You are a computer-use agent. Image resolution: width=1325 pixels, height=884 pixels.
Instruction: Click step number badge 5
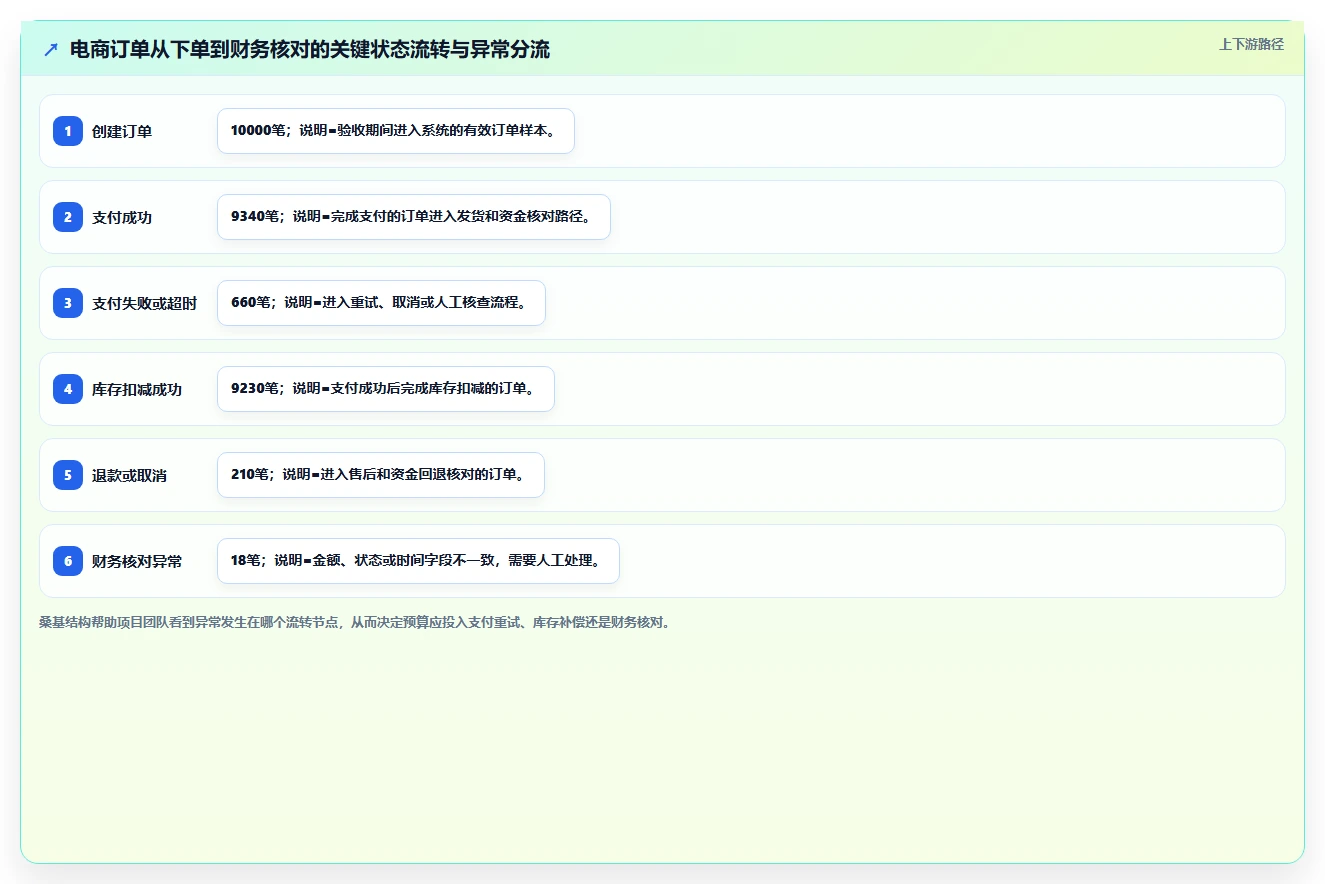coord(68,475)
